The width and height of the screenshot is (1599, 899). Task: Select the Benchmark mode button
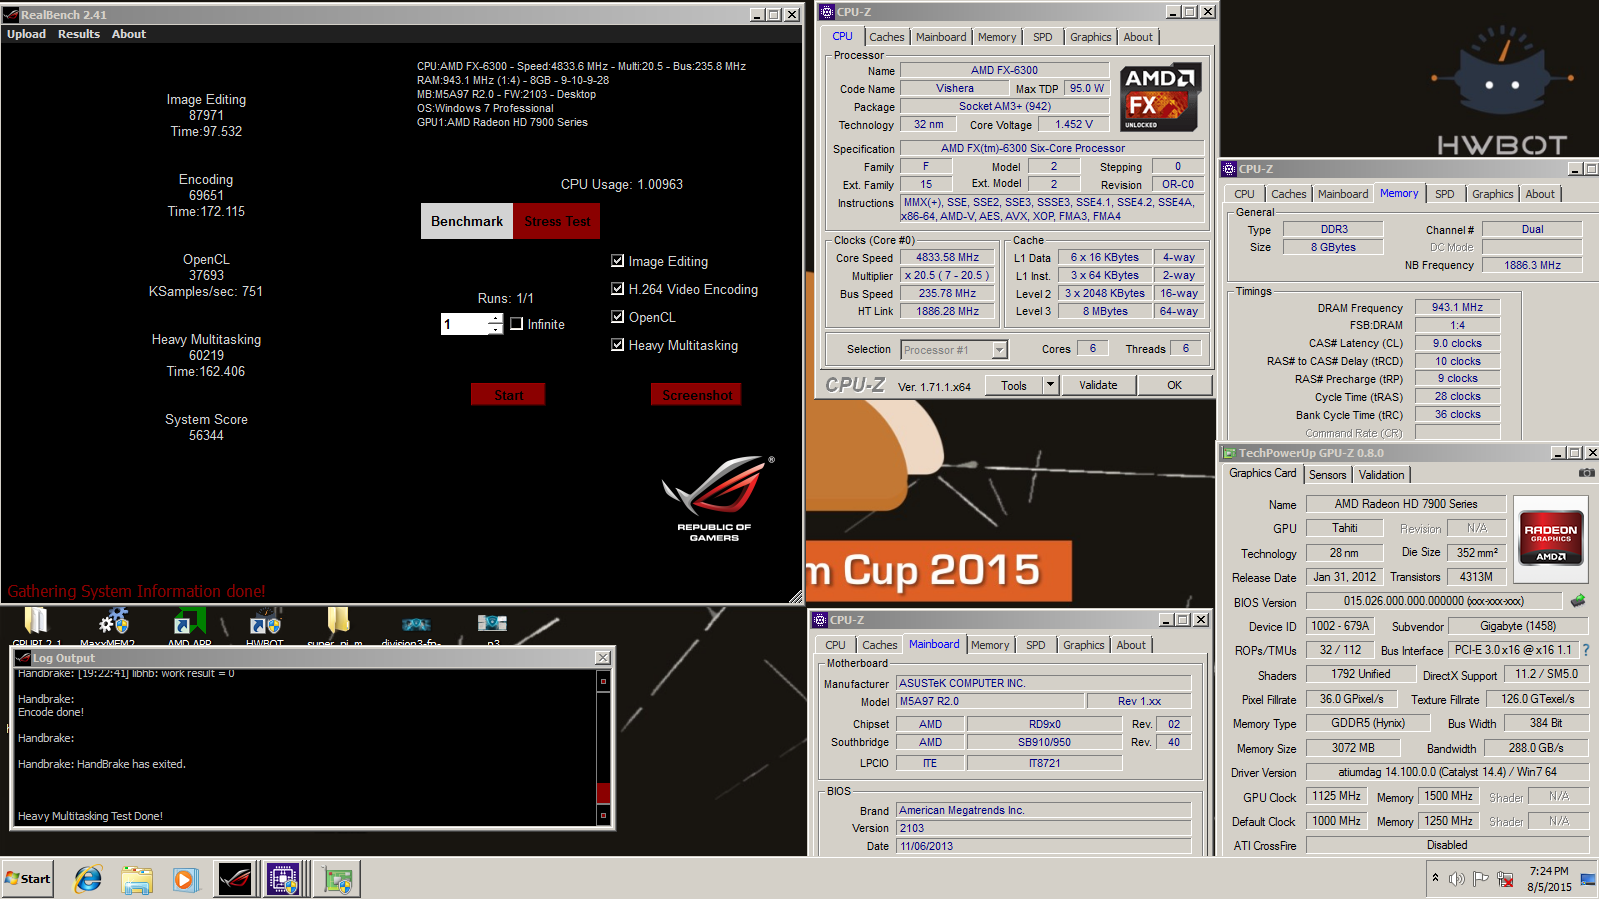click(x=467, y=221)
